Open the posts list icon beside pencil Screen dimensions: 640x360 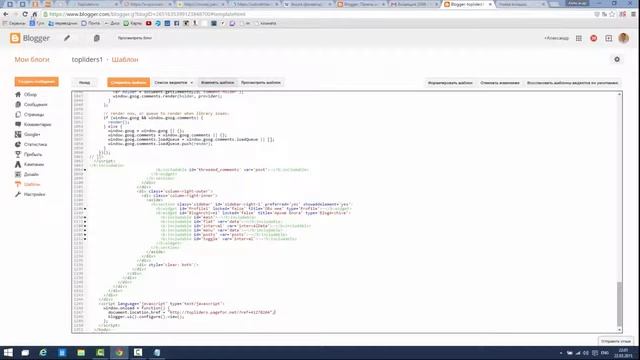tap(97, 38)
